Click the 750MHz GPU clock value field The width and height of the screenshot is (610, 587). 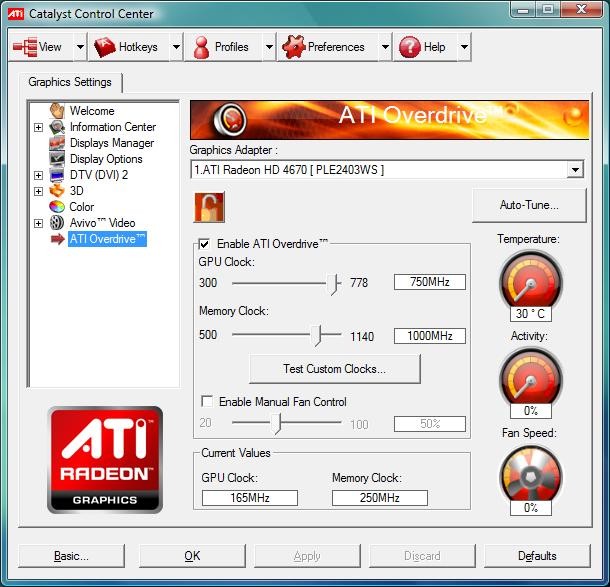click(429, 282)
